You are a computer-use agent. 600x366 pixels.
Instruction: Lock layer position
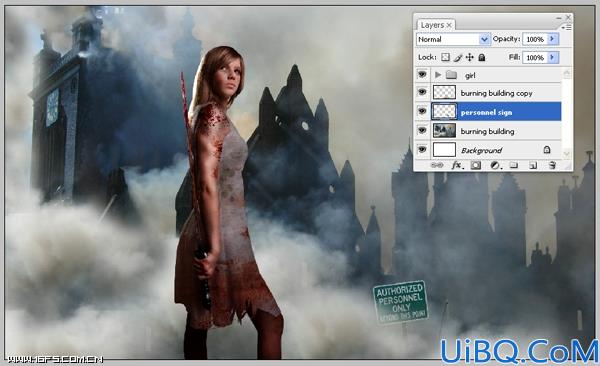click(470, 57)
